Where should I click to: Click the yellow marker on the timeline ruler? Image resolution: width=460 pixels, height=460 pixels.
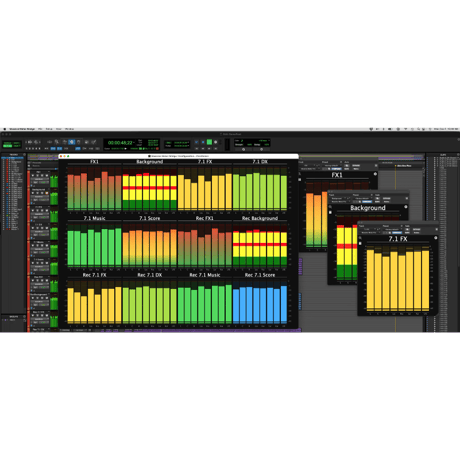pos(396,166)
